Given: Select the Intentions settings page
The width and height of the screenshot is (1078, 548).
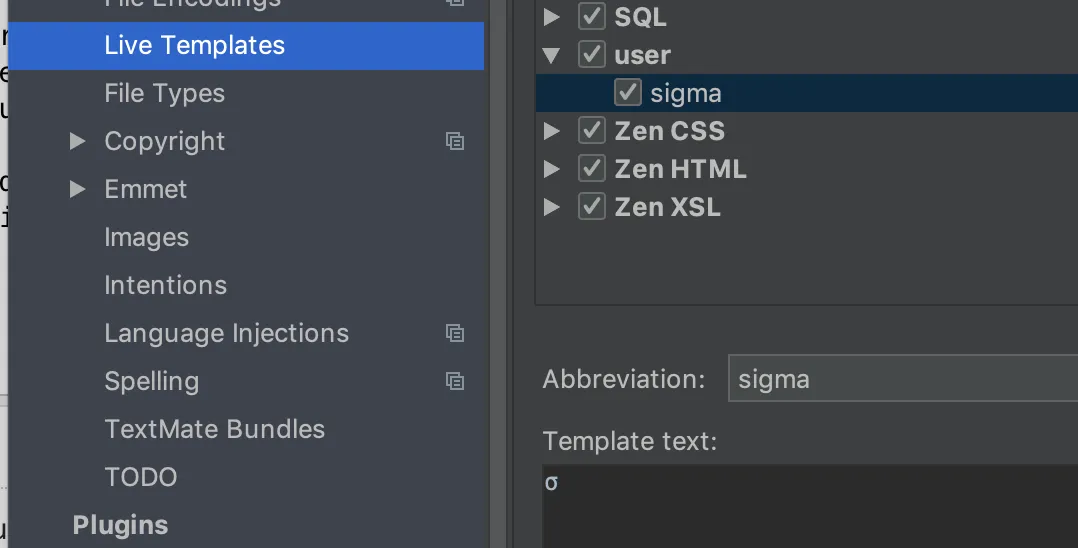Looking at the screenshot, I should click(165, 285).
